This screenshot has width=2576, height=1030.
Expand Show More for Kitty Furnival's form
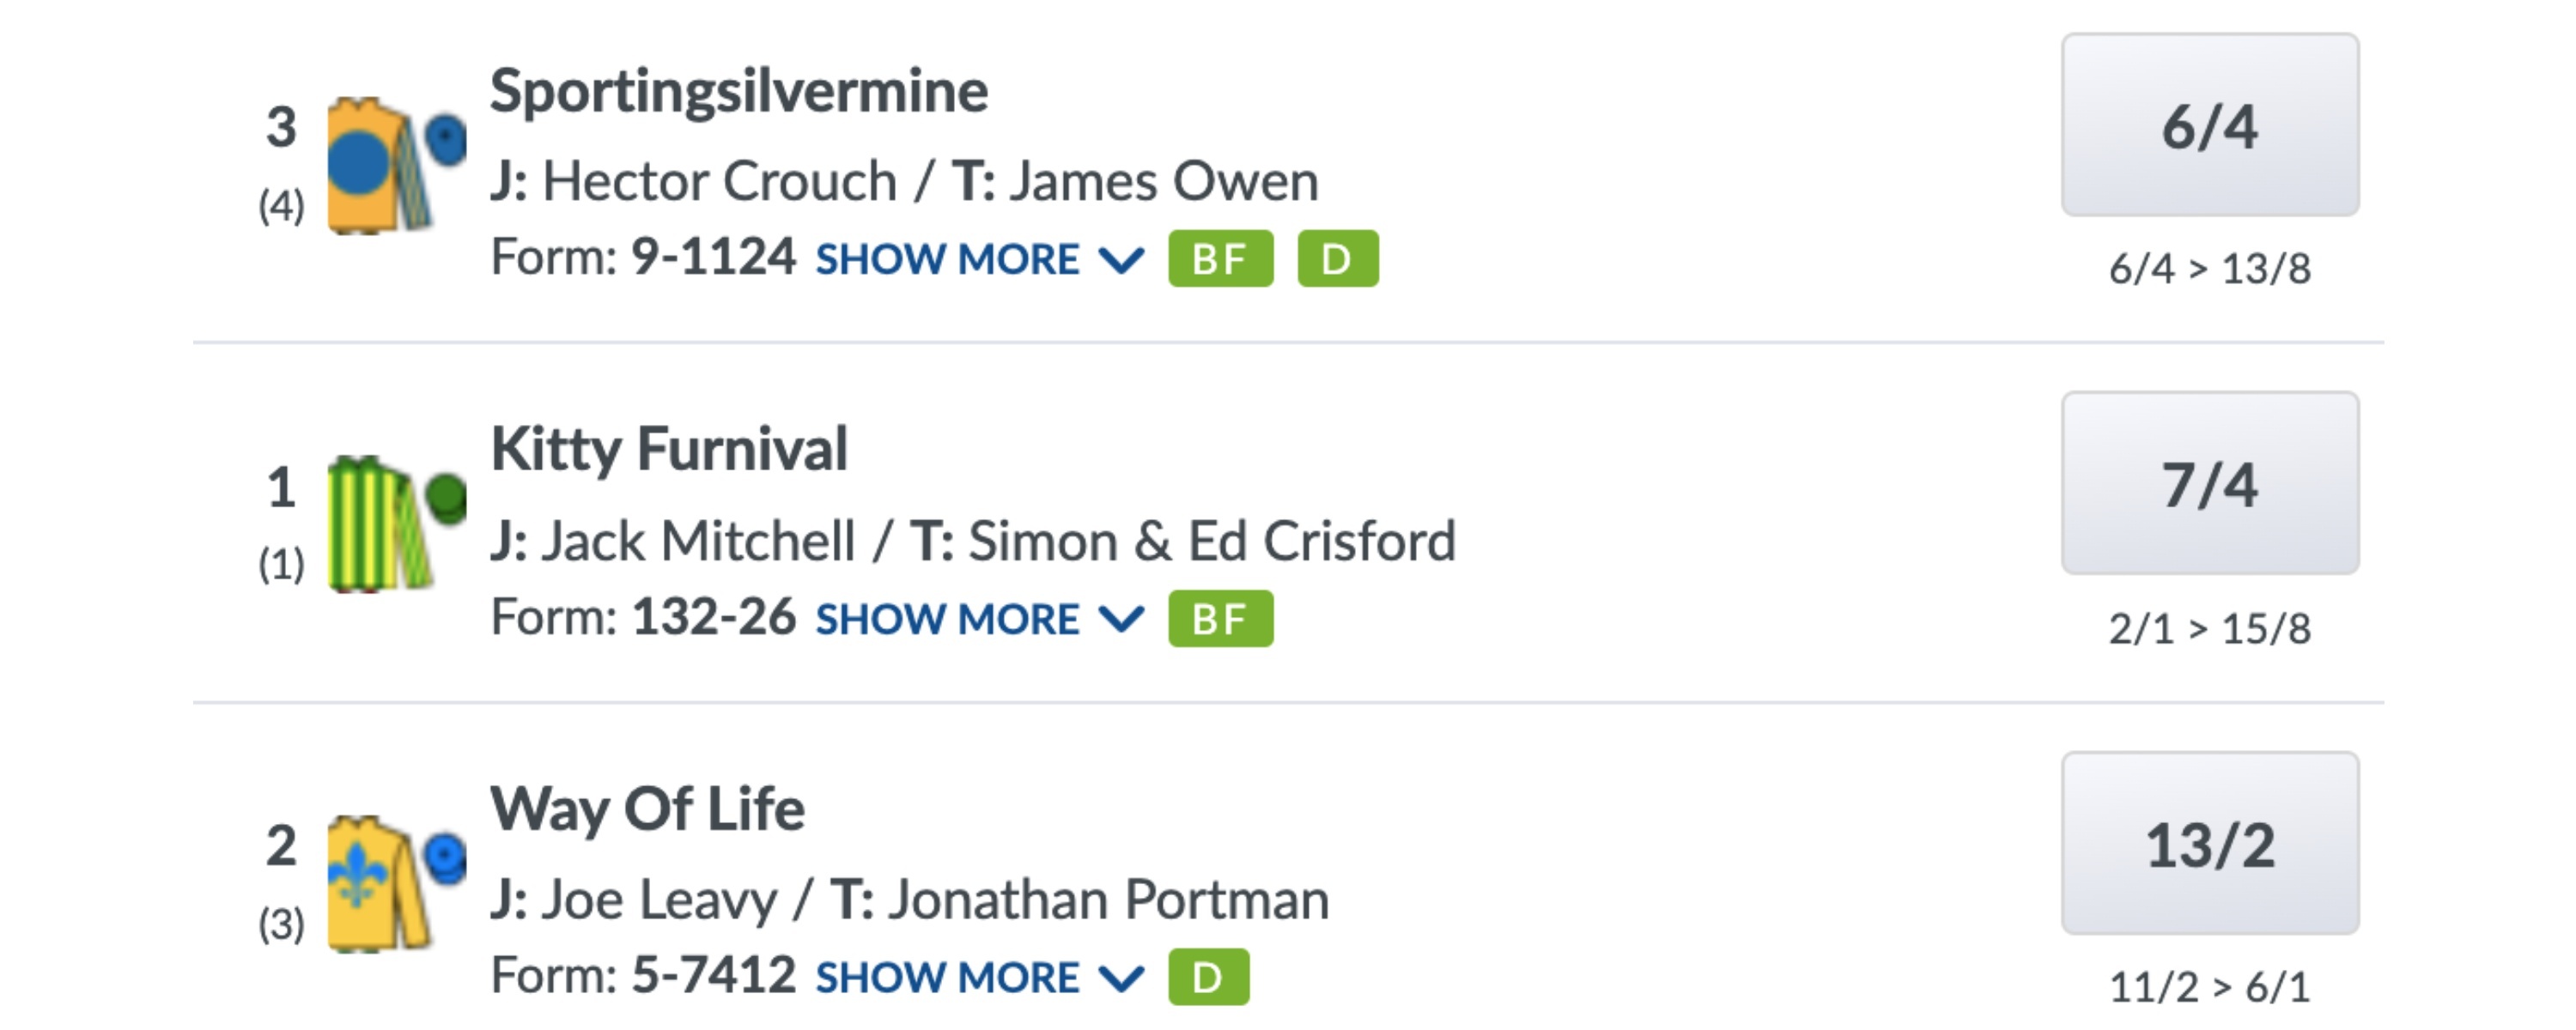point(978,620)
